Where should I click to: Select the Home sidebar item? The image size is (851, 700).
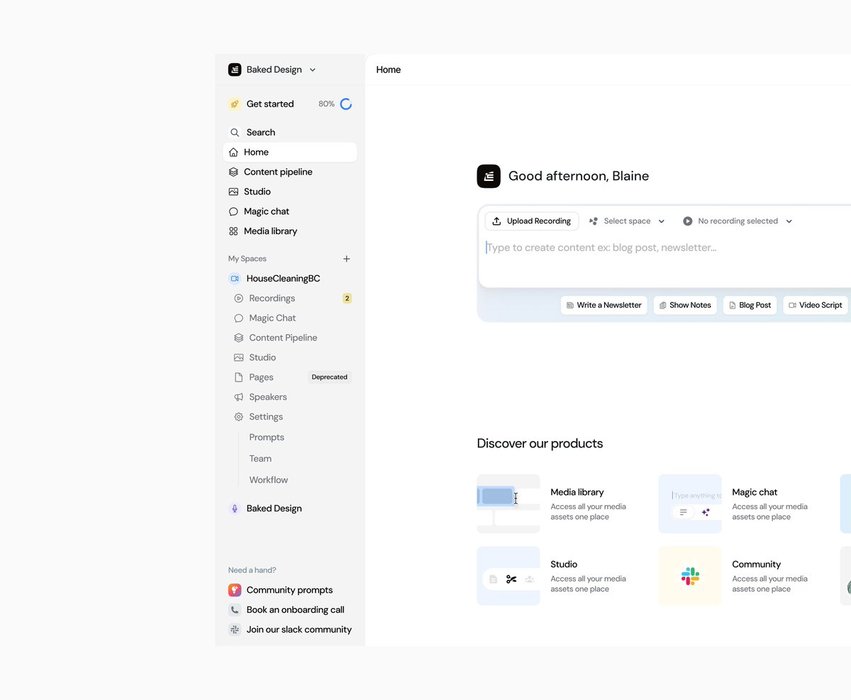click(290, 152)
